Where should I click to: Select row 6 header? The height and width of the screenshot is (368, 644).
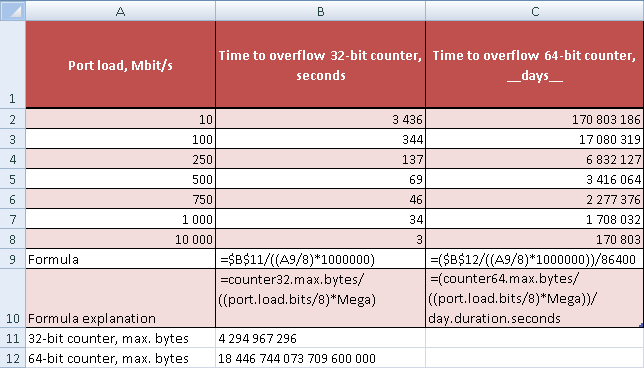click(x=13, y=199)
